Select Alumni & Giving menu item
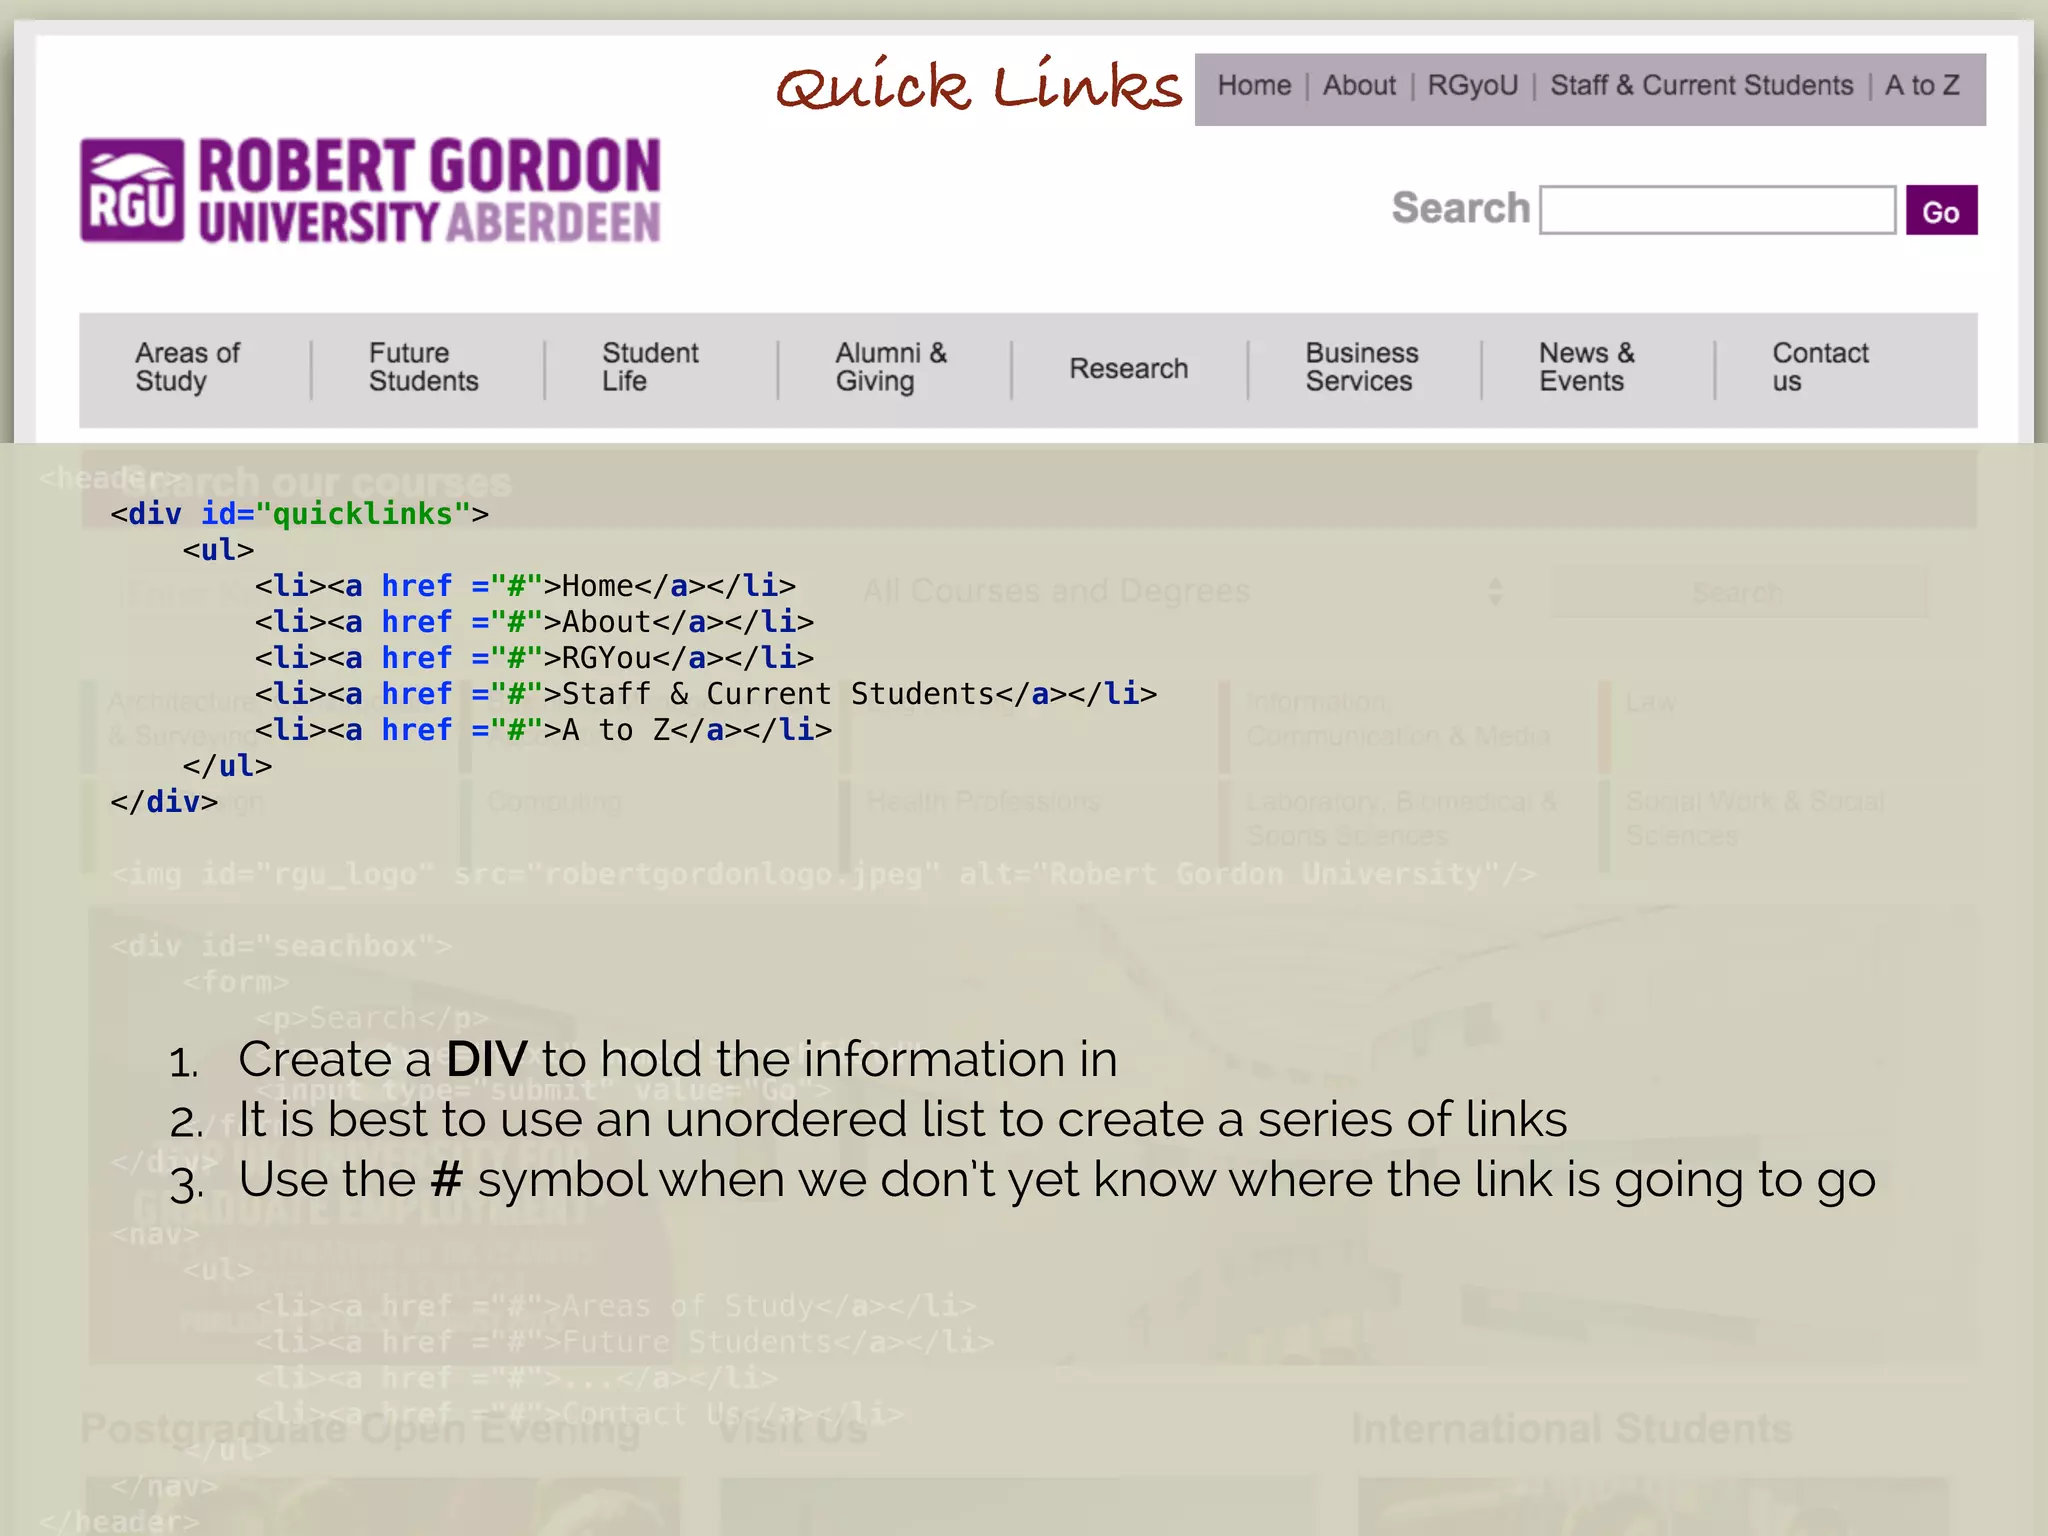The width and height of the screenshot is (2048, 1536). (x=890, y=367)
